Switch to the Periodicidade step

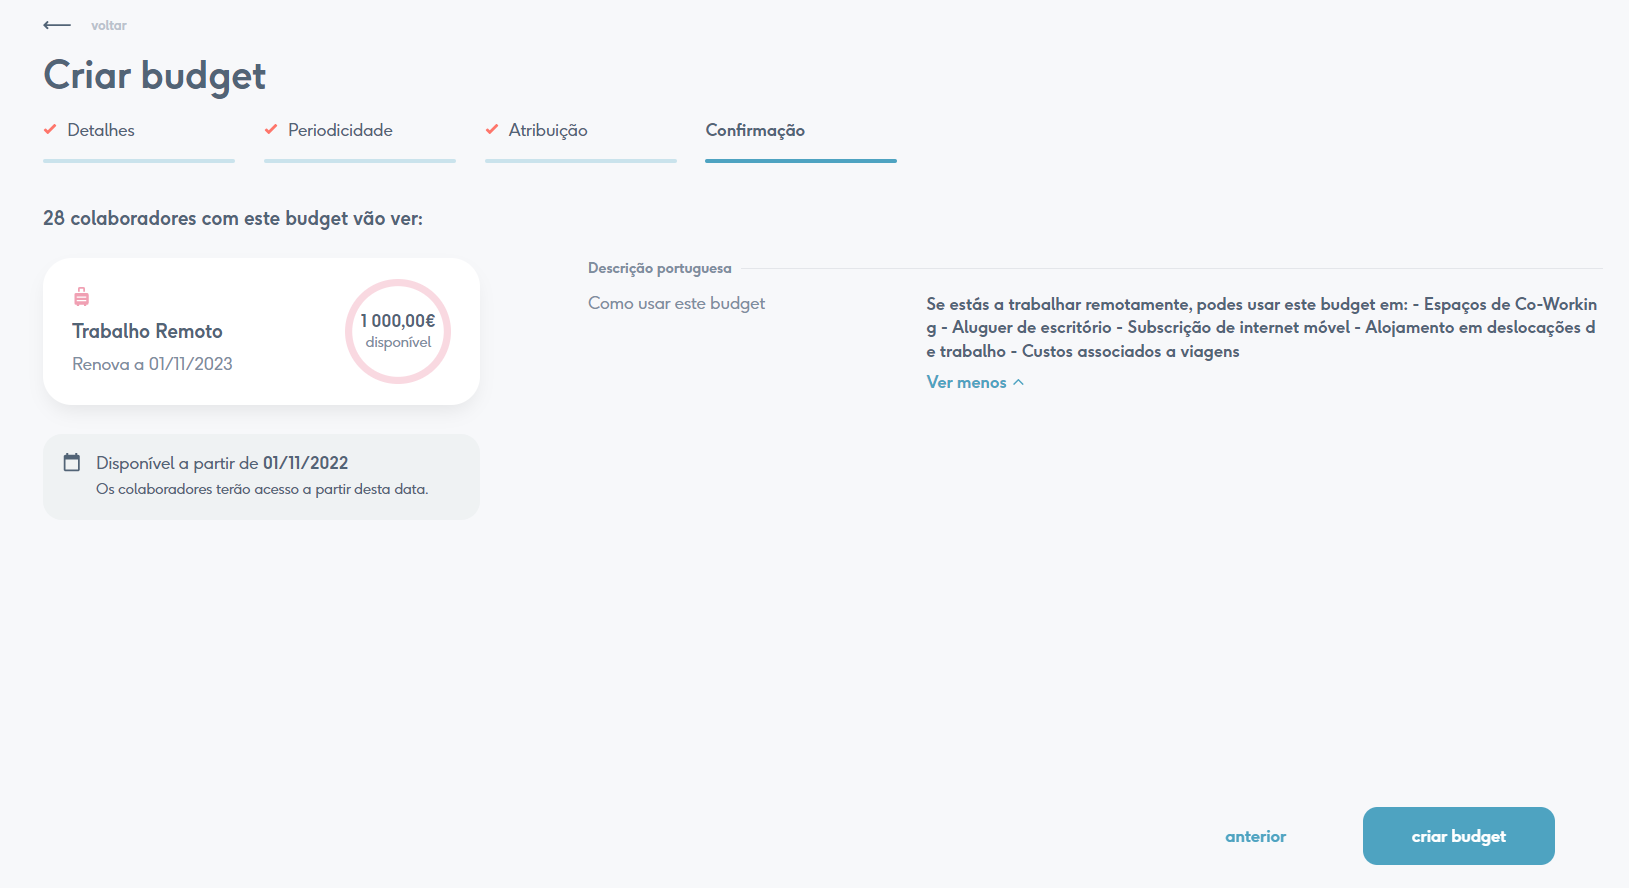340,130
